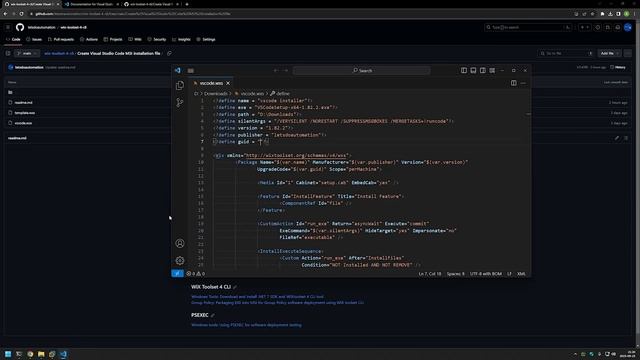Click VS Code remote window status icon
This screenshot has height=360, width=640.
tap(178, 273)
